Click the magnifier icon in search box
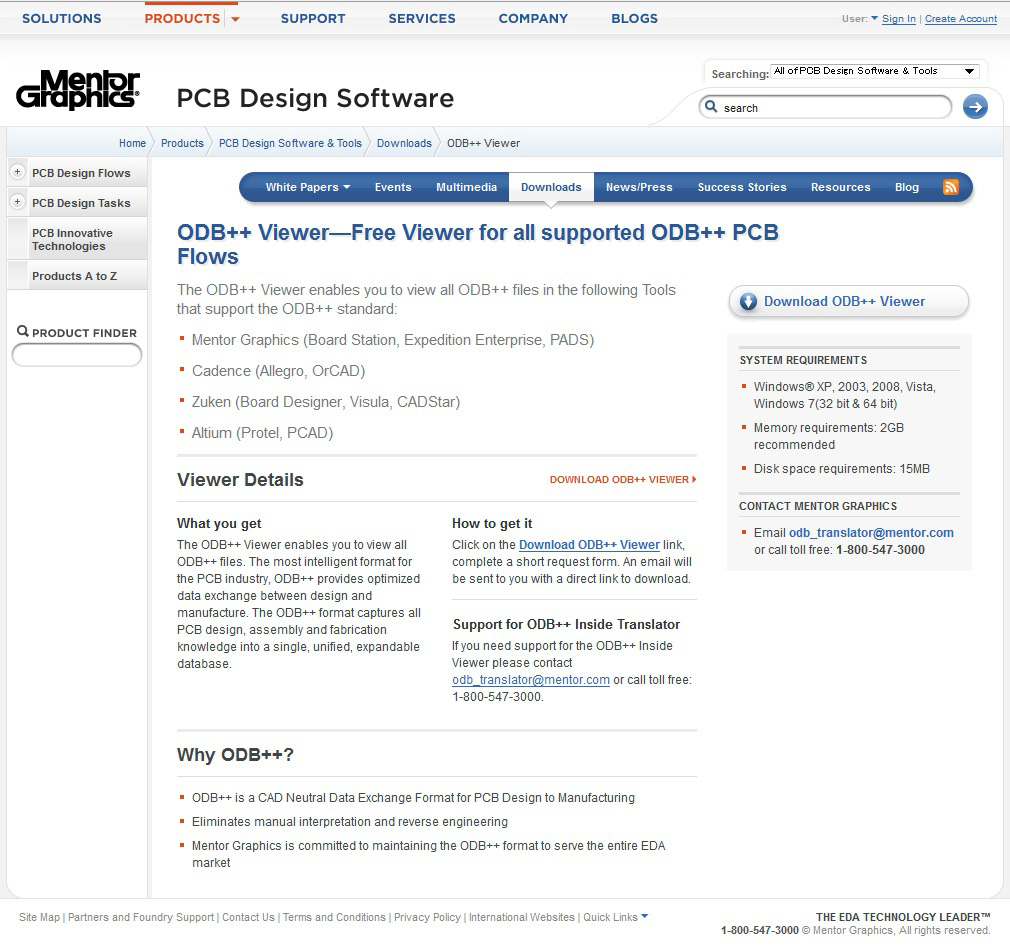1010x945 pixels. click(711, 107)
